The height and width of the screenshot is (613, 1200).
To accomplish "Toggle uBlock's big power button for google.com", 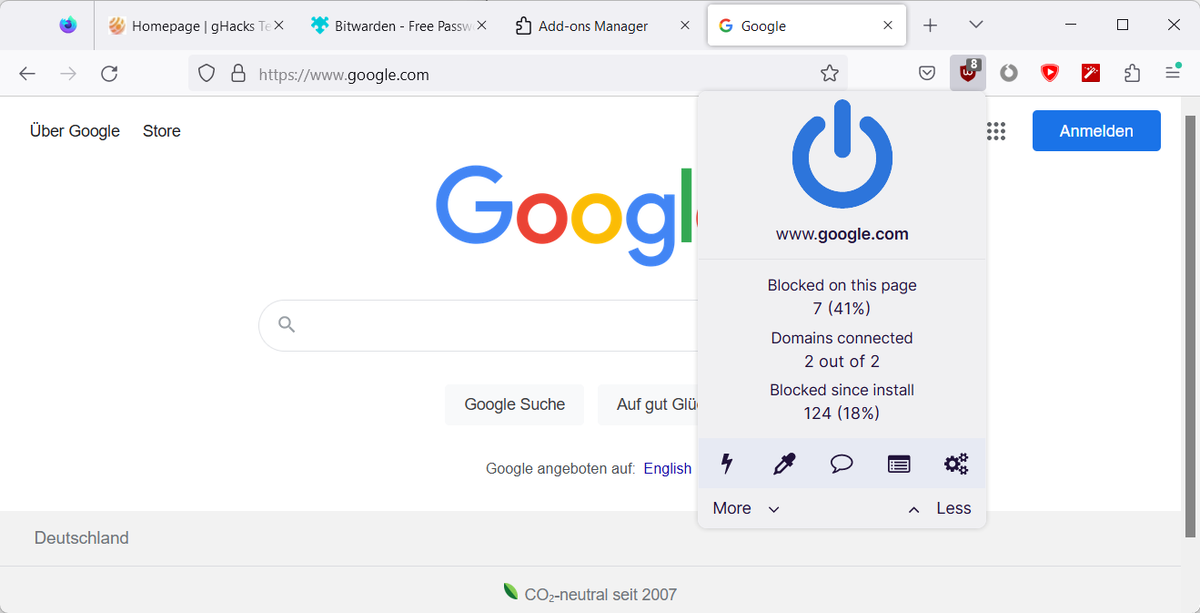I will pos(841,155).
